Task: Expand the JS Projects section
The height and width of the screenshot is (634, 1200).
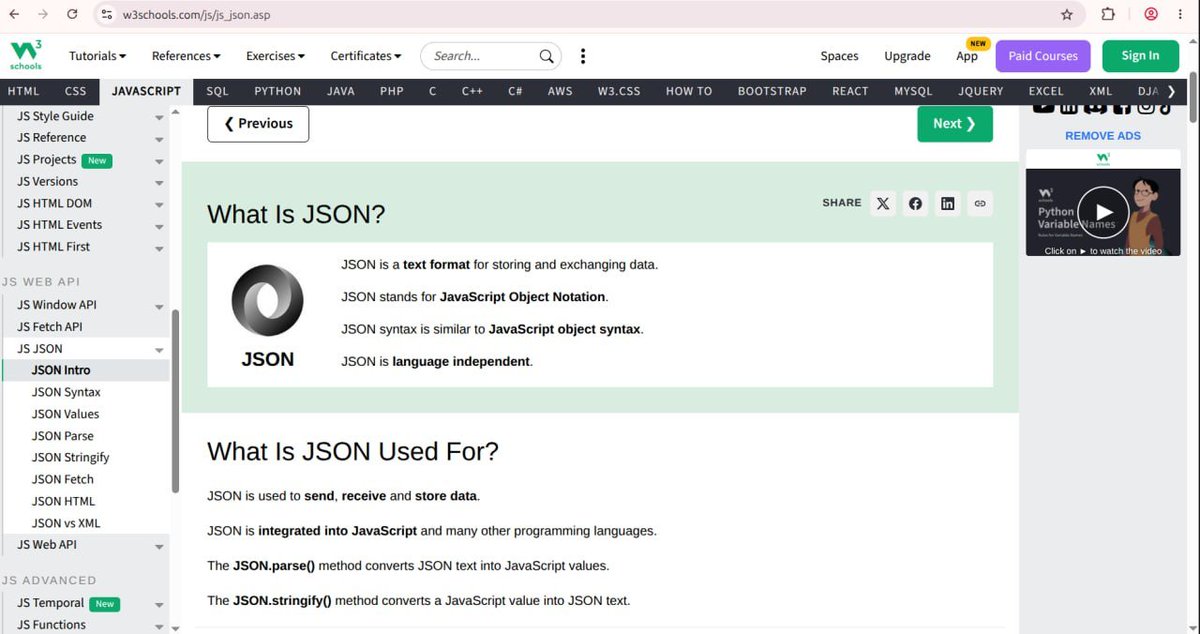Action: 159,161
